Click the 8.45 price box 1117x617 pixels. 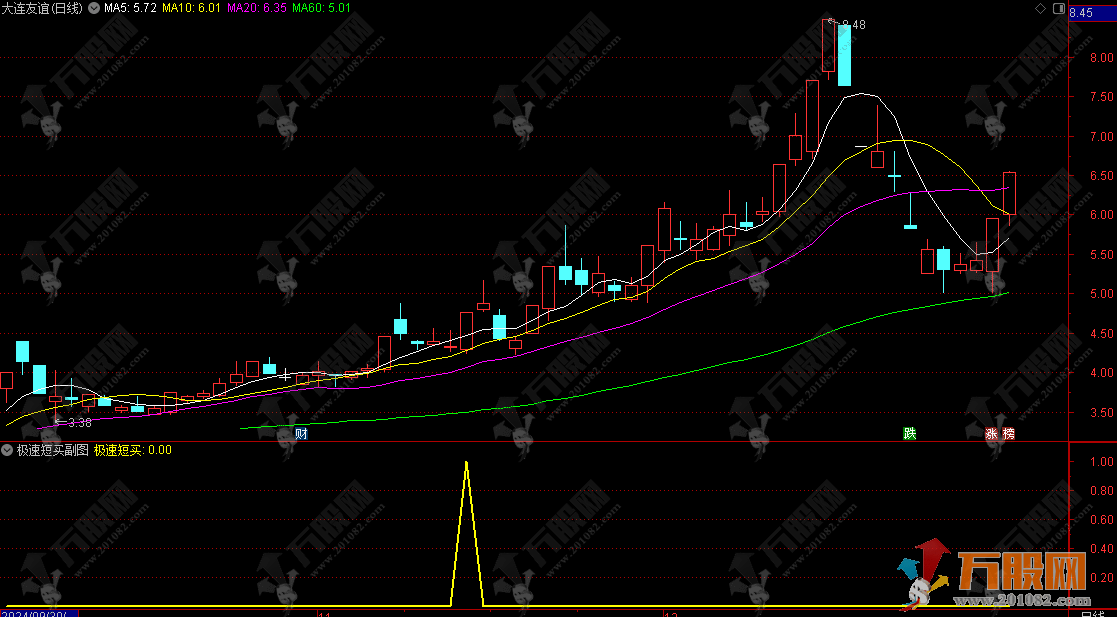click(1081, 12)
